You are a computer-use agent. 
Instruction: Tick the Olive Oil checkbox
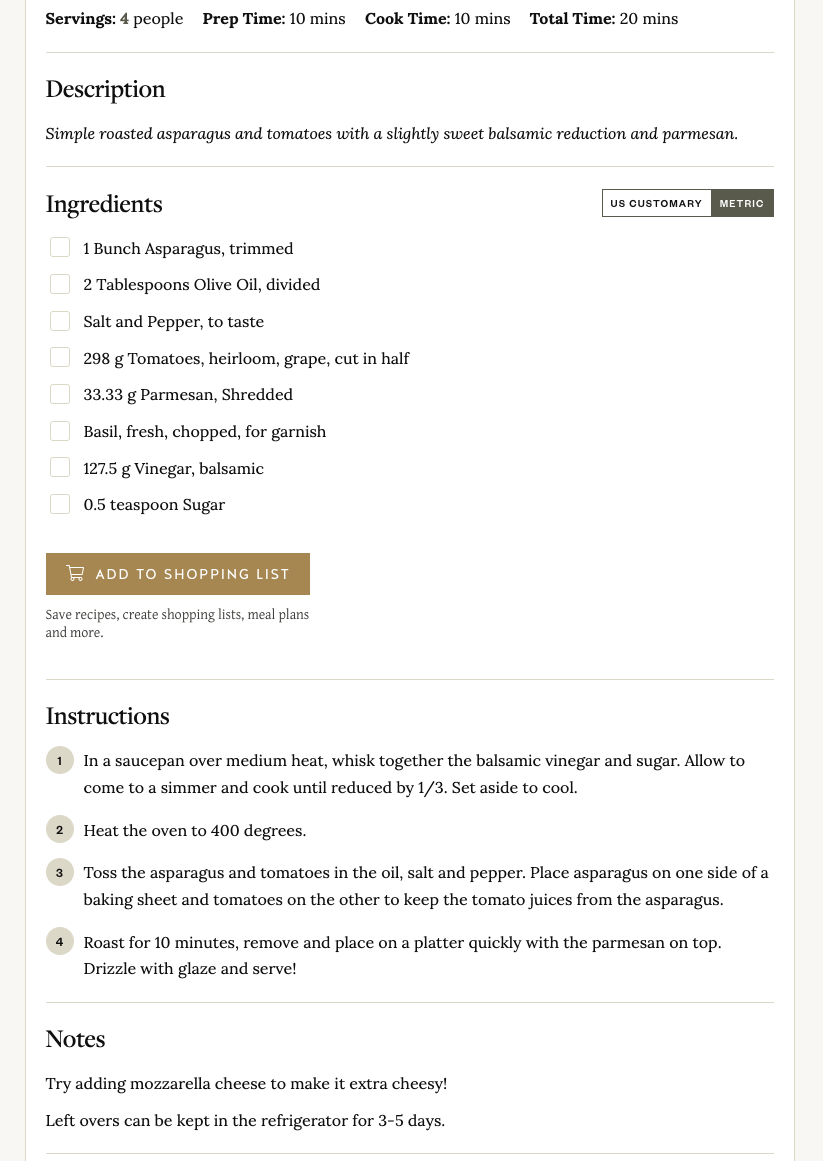[x=60, y=284]
